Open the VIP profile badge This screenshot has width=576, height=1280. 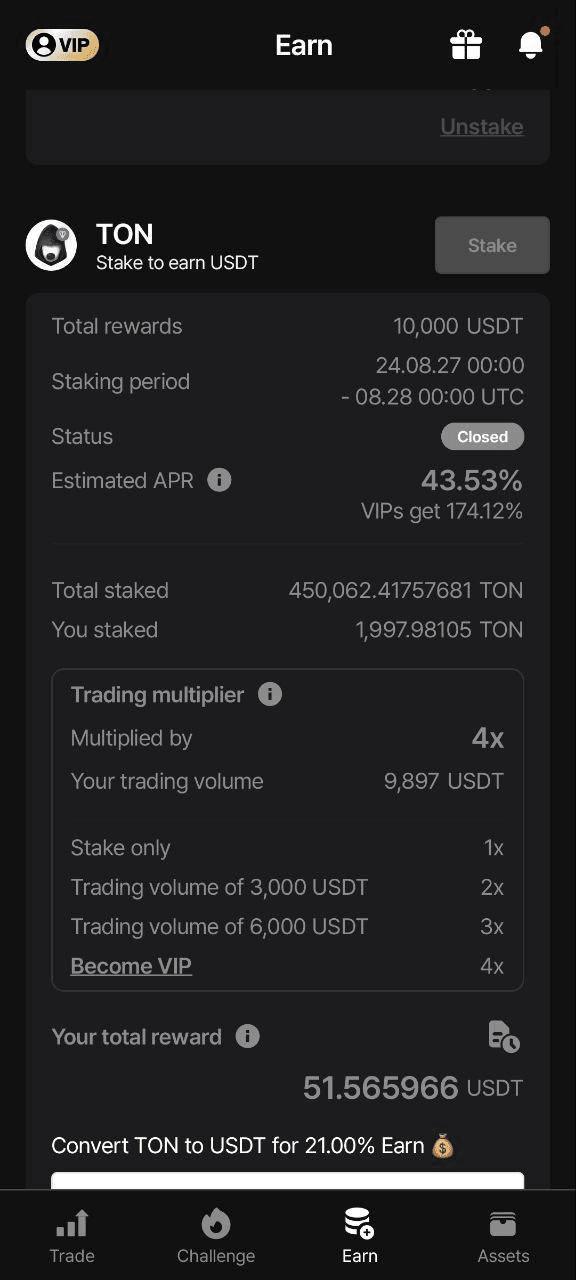(x=62, y=44)
